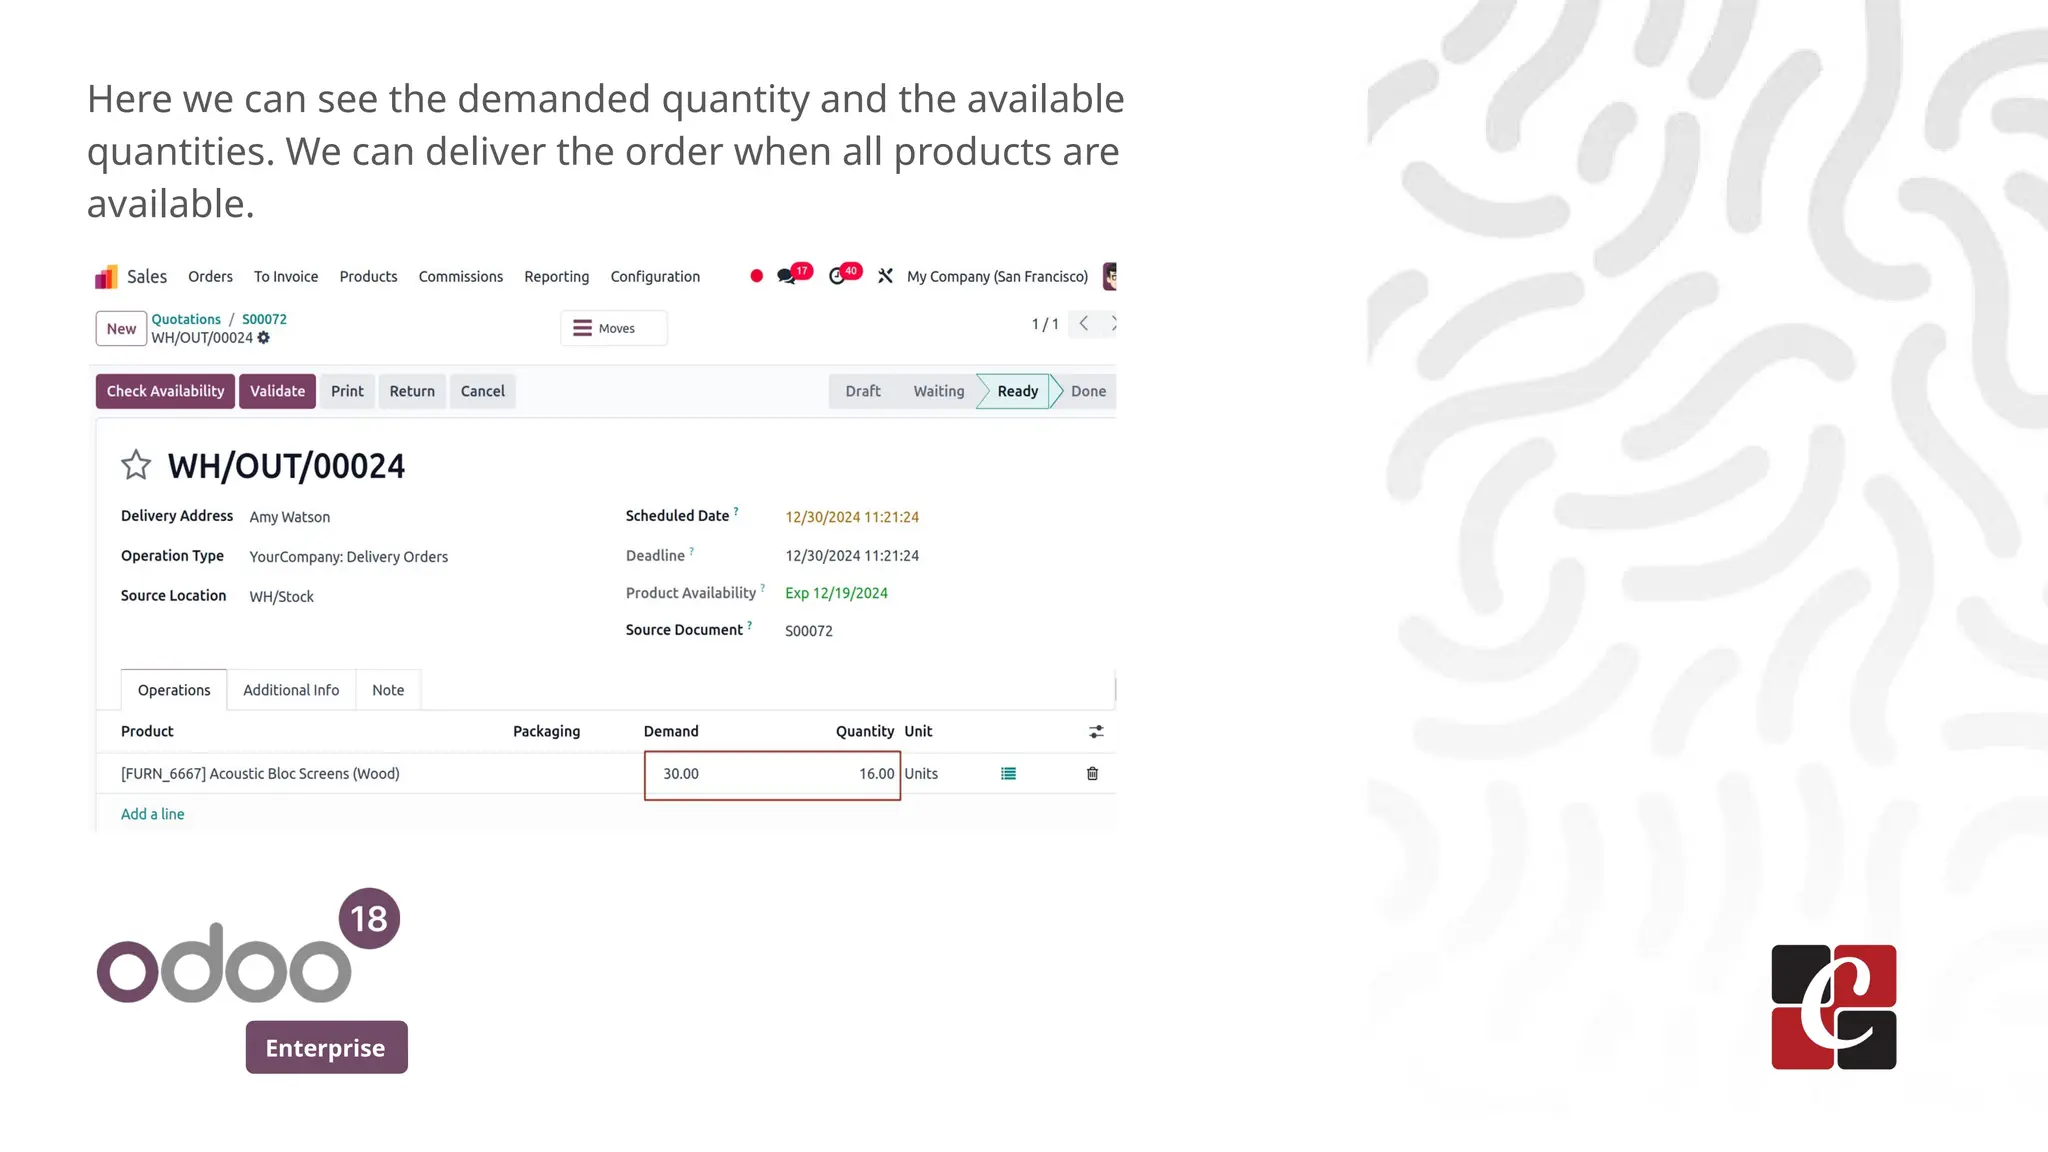Select the Waiting status stage
Image resolution: width=2048 pixels, height=1152 pixels.
coord(939,392)
